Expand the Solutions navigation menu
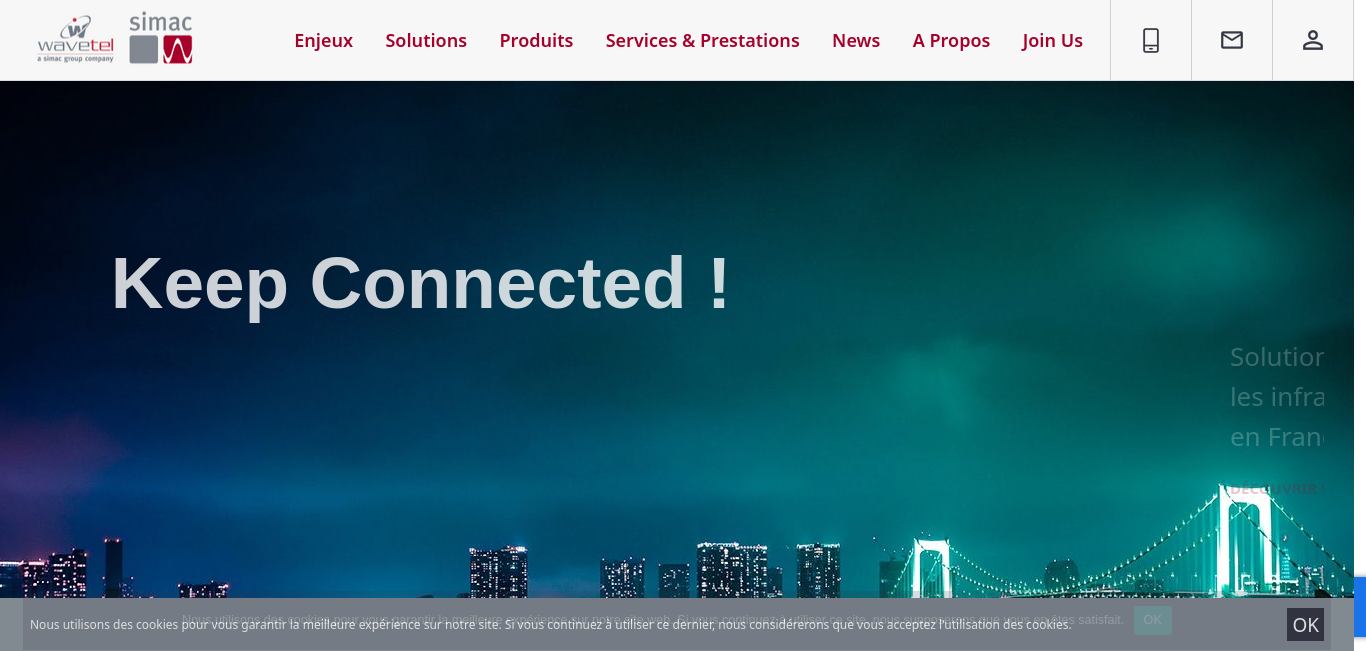The width and height of the screenshot is (1366, 651). pos(426,40)
